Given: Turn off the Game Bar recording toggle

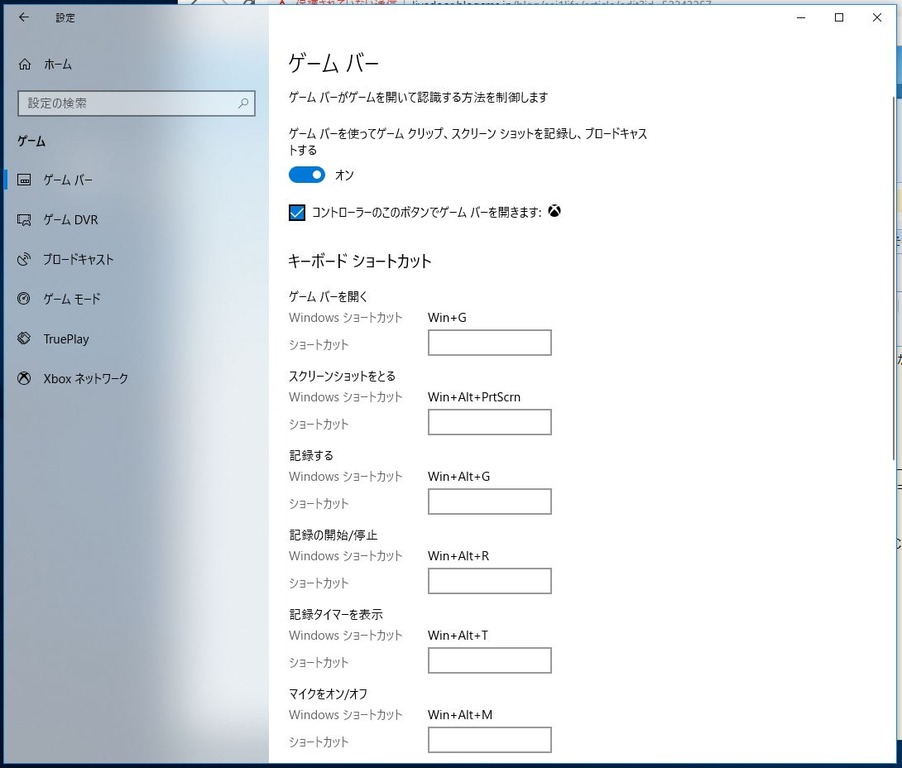Looking at the screenshot, I should pos(307,175).
